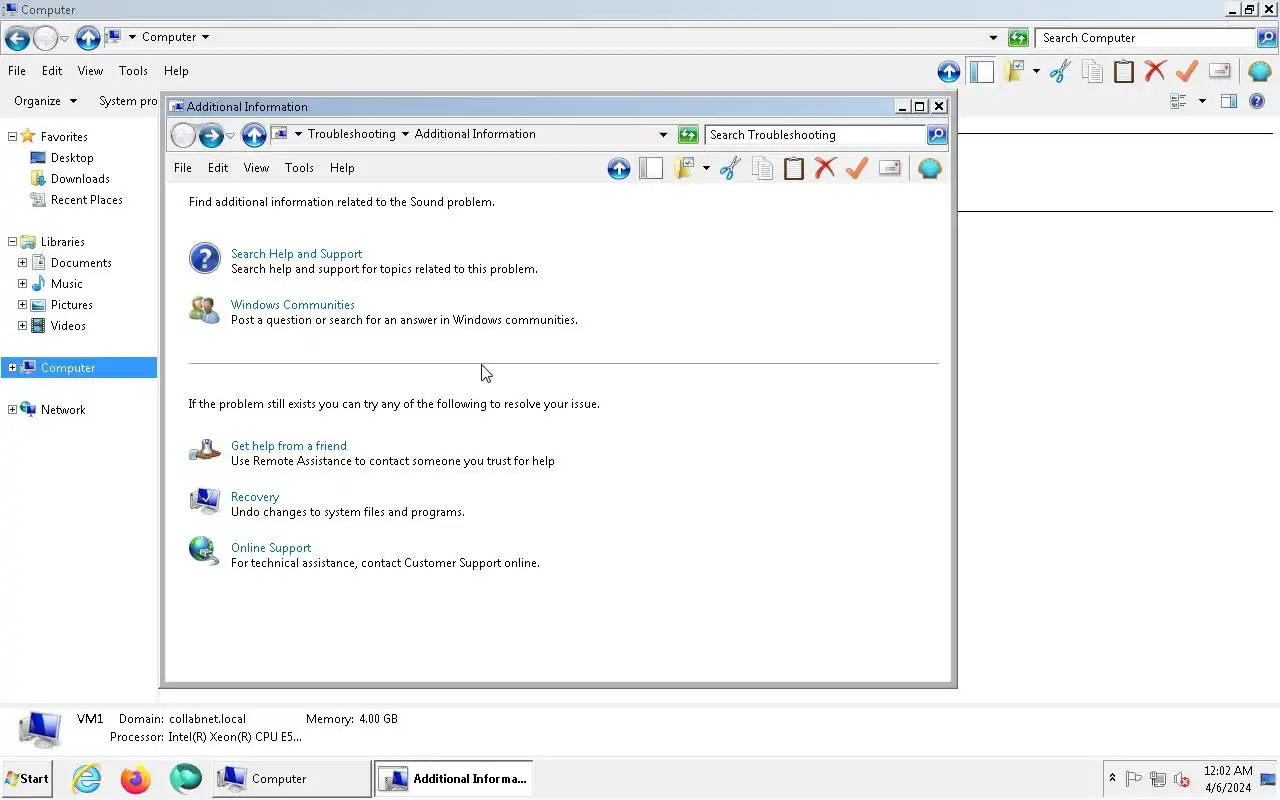The image size is (1280, 800).
Task: Click Cut scissors icon in Computer window toolbar
Action: (x=1060, y=72)
